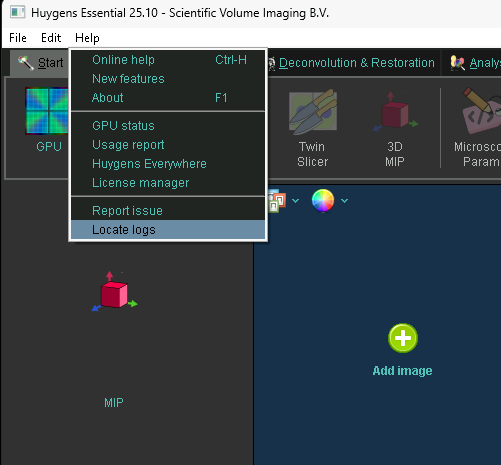This screenshot has width=501, height=465.
Task: Choose Huygens Everywhere from the menu
Action: coord(168,164)
